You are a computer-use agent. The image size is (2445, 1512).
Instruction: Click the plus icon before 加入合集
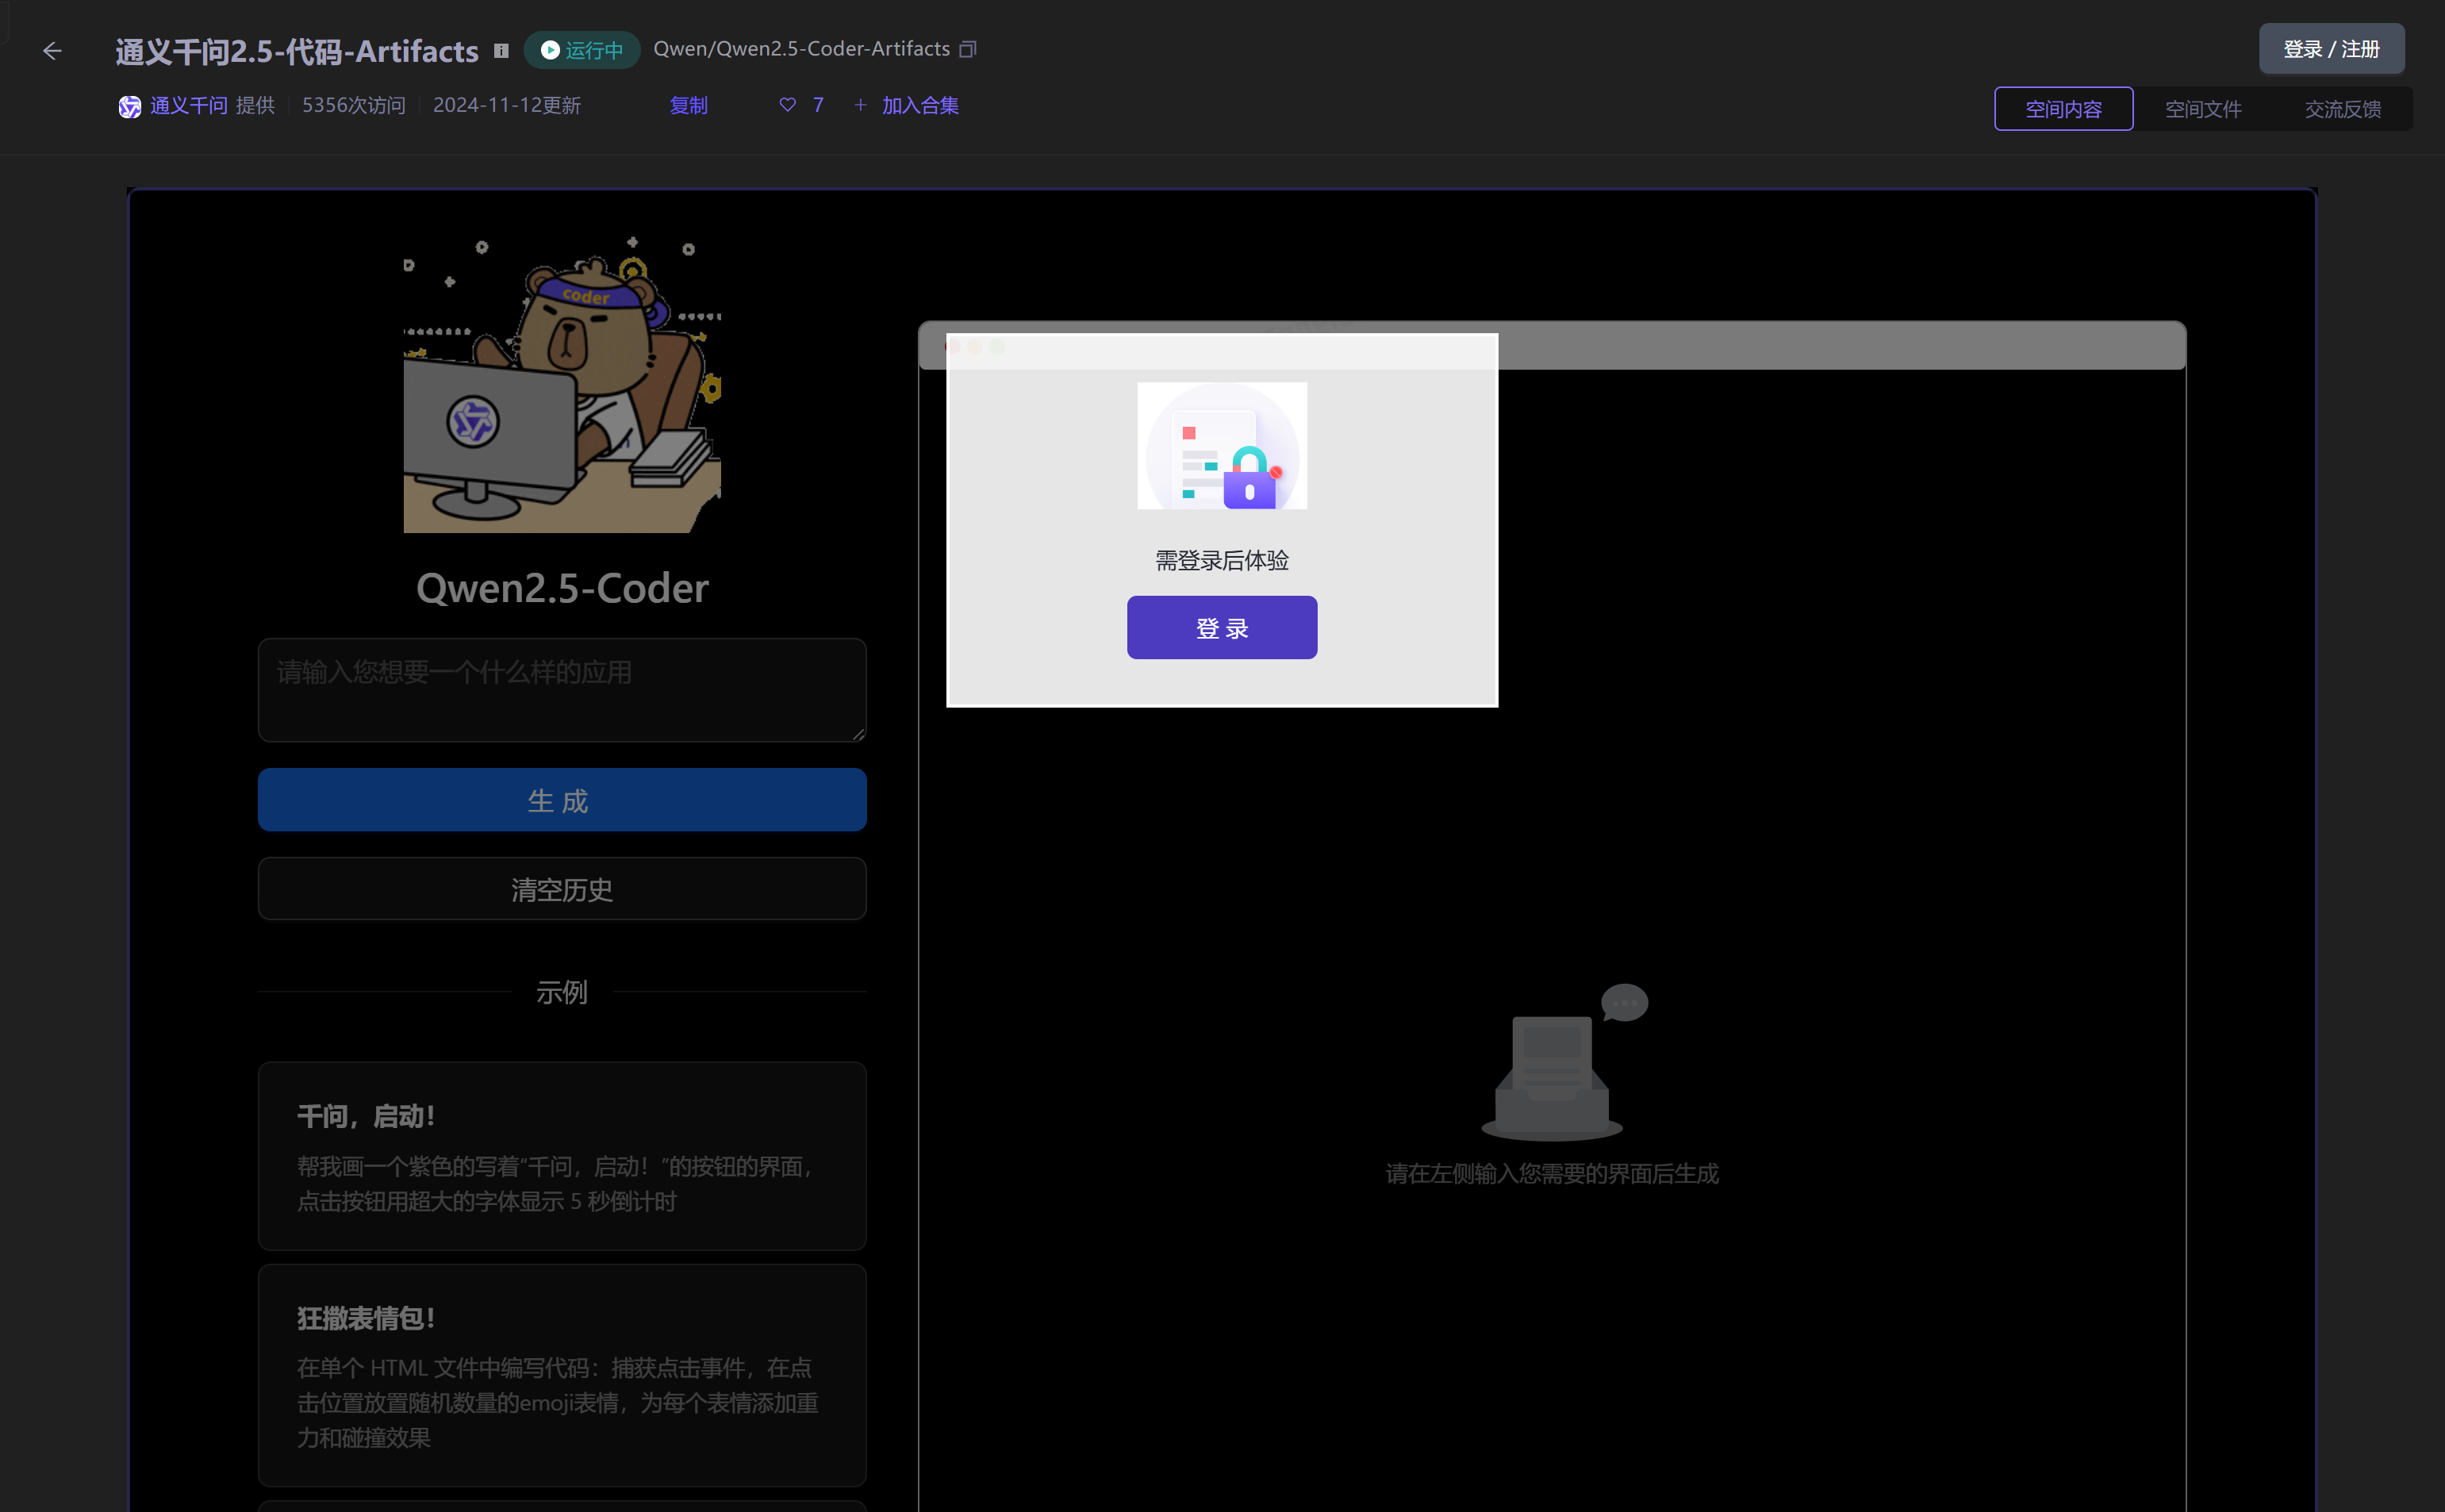tap(860, 105)
